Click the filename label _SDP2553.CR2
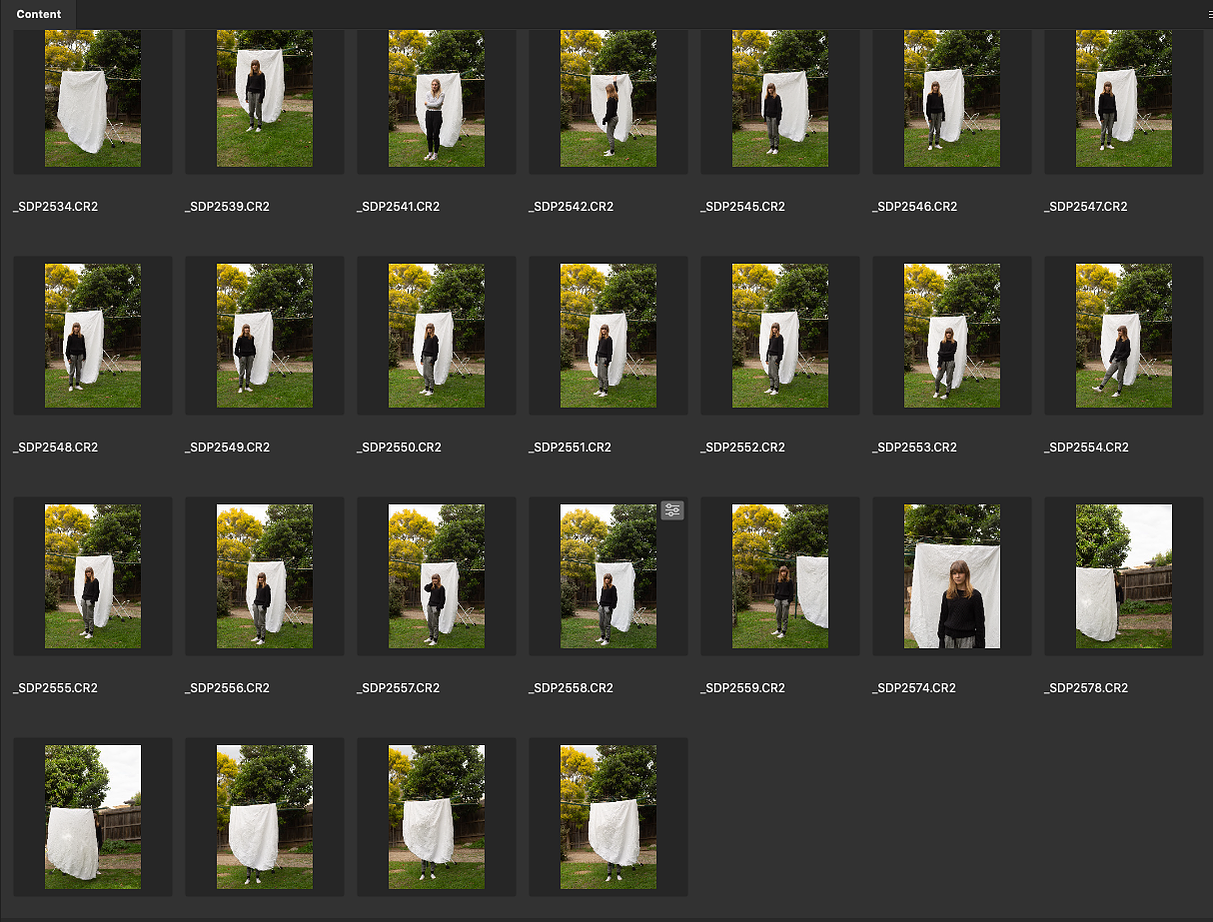 click(915, 447)
